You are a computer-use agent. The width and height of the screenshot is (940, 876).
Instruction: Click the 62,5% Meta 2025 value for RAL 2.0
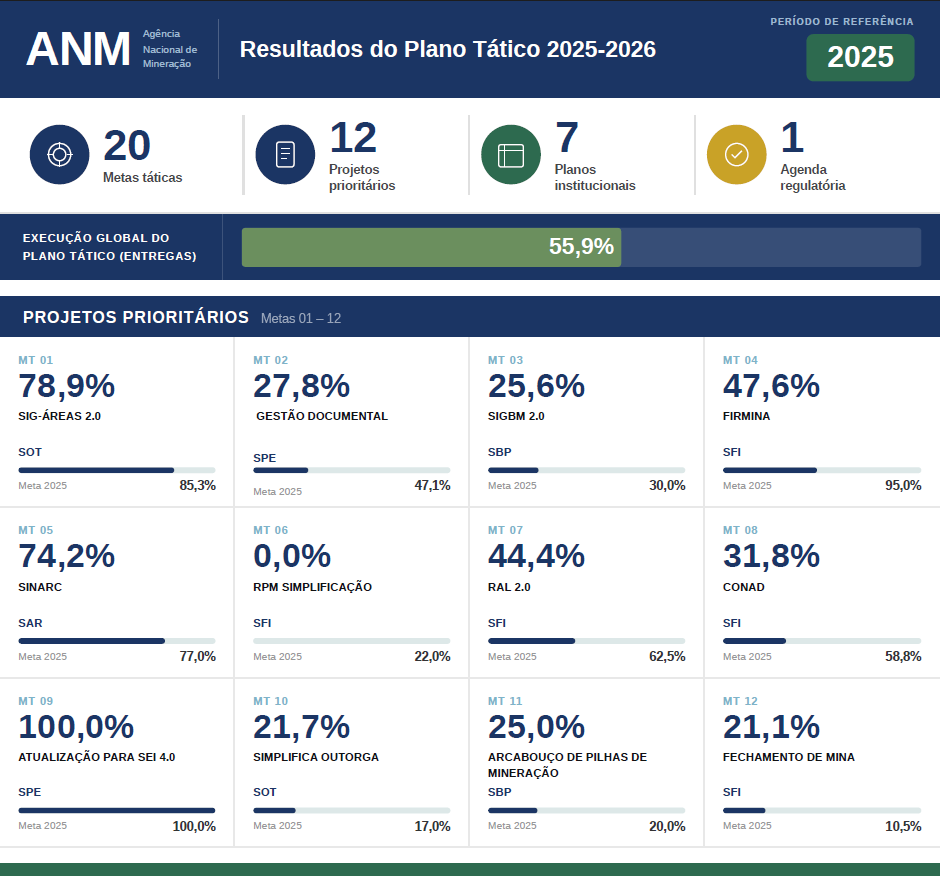click(x=667, y=656)
